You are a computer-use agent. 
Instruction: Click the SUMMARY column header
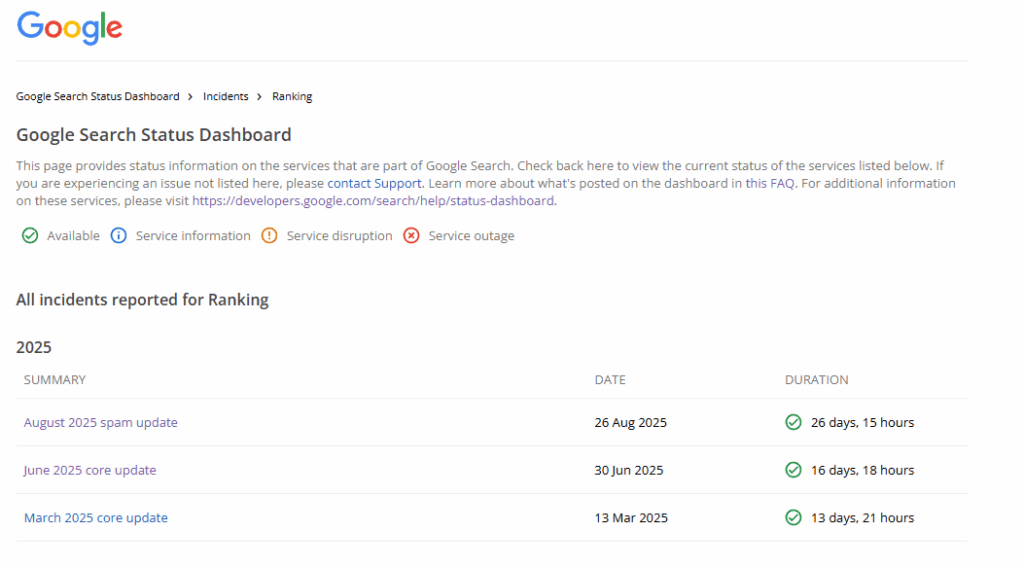click(x=55, y=380)
